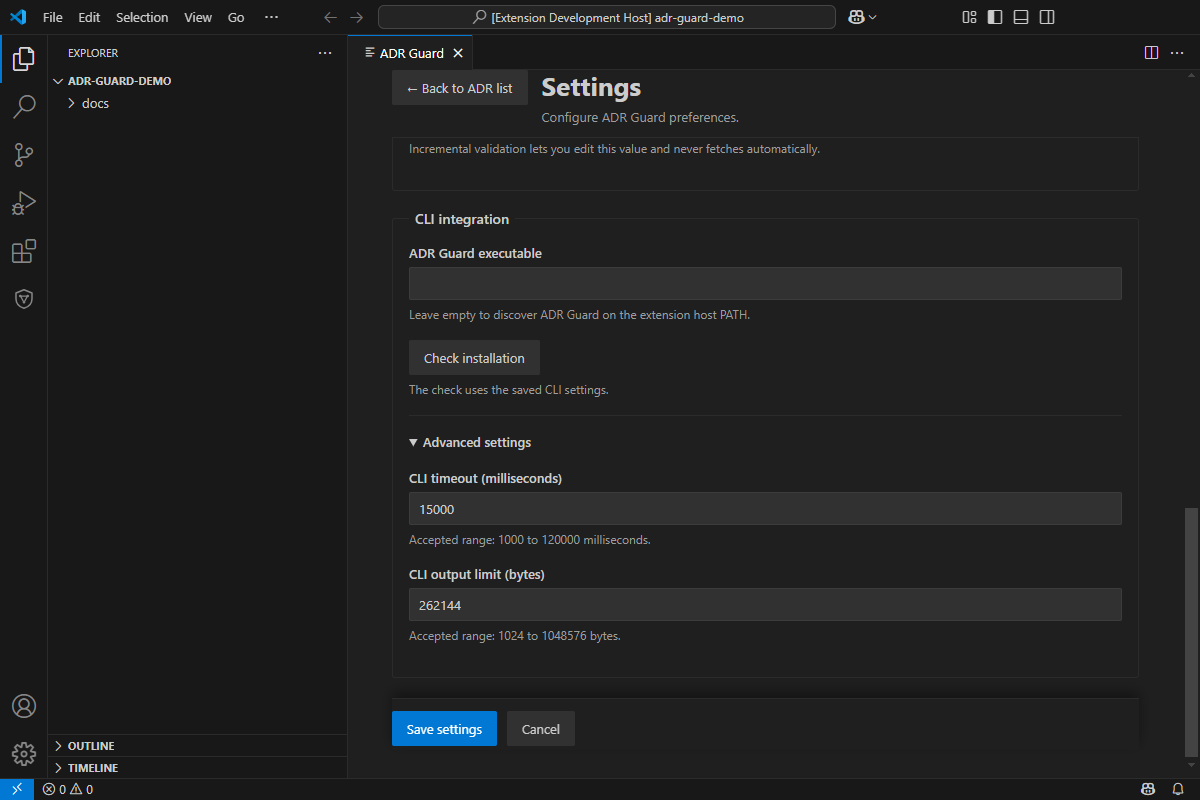The width and height of the screenshot is (1200, 800).
Task: Click the Settings heading
Action: (x=591, y=88)
